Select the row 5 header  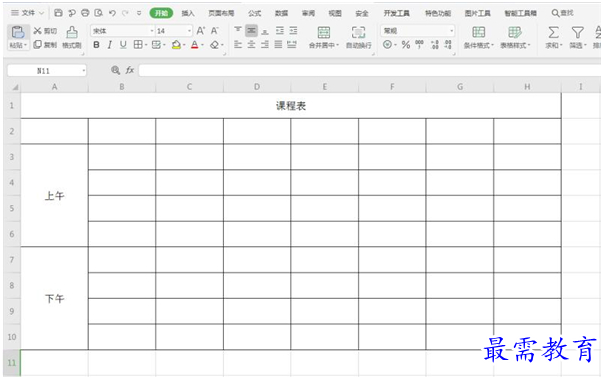[12, 208]
